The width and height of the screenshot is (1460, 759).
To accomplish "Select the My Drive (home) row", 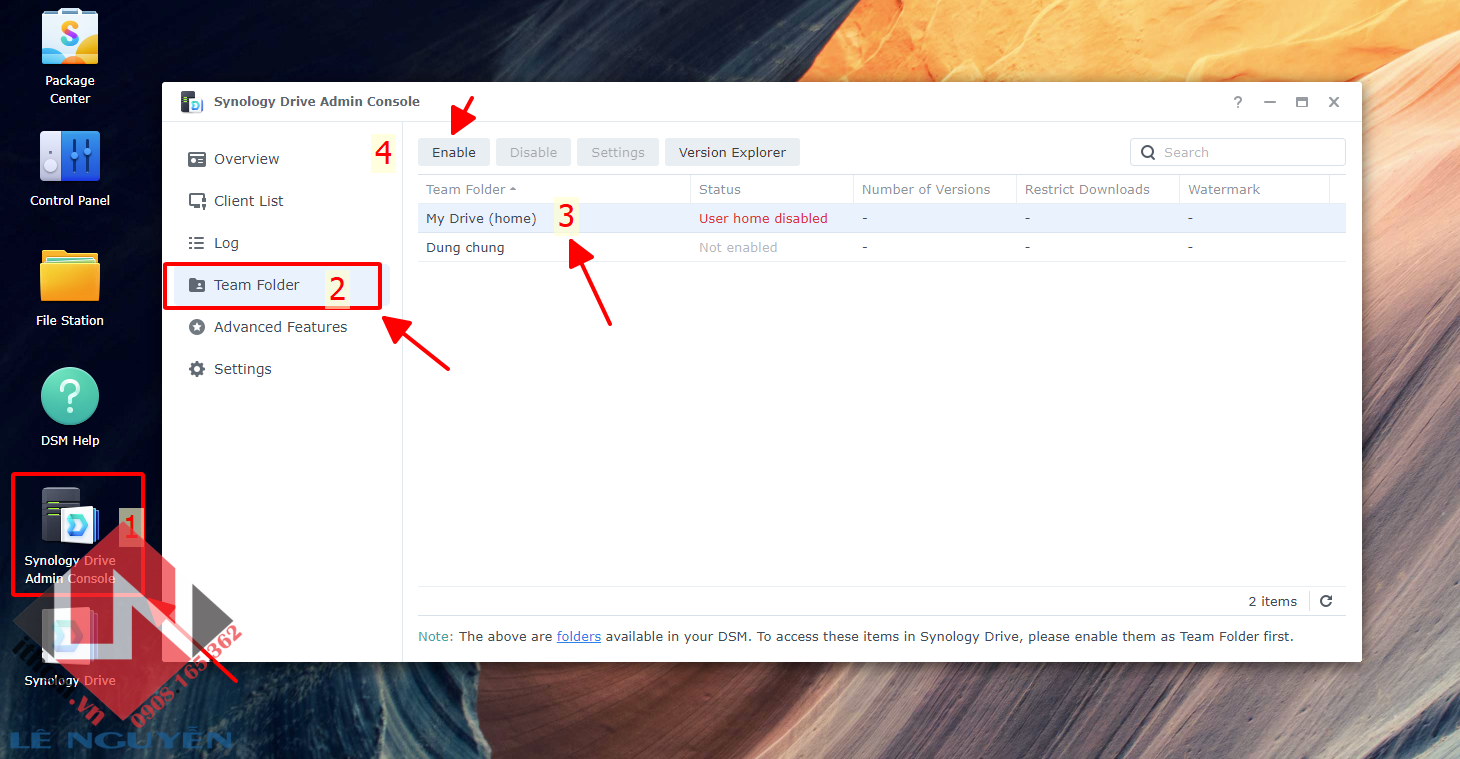I will pos(882,218).
